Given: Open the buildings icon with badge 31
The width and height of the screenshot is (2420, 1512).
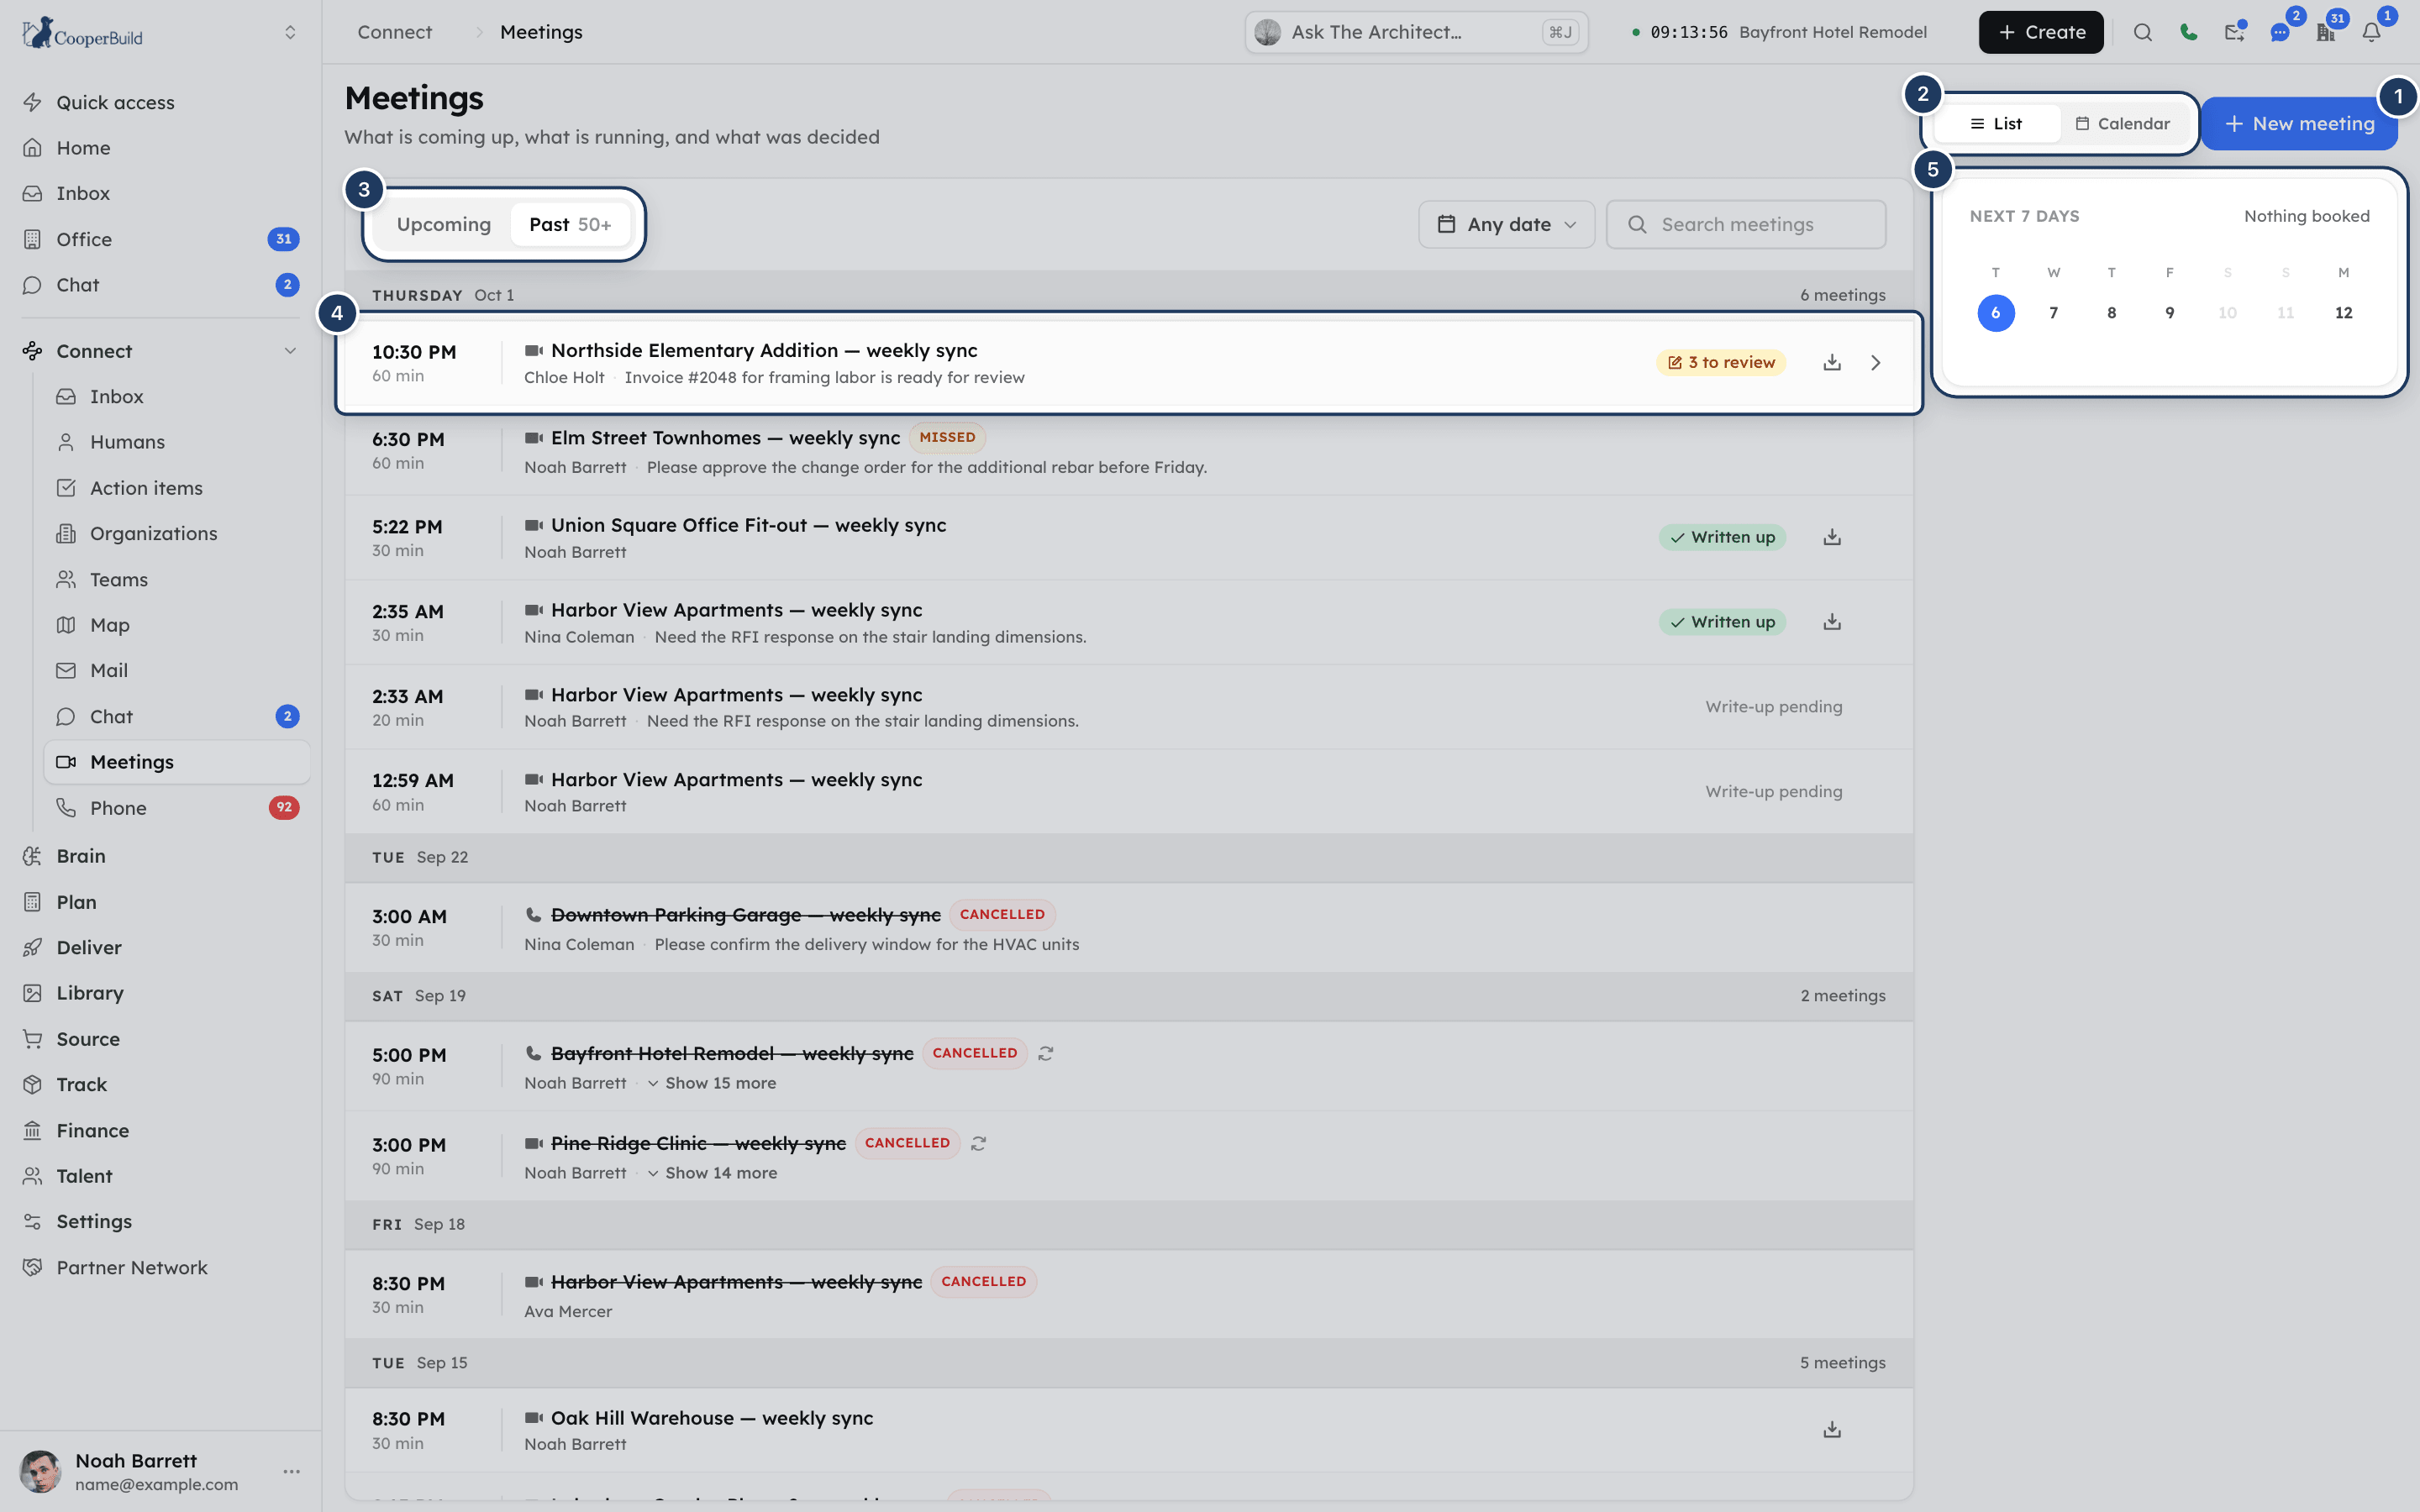Looking at the screenshot, I should pos(2326,32).
